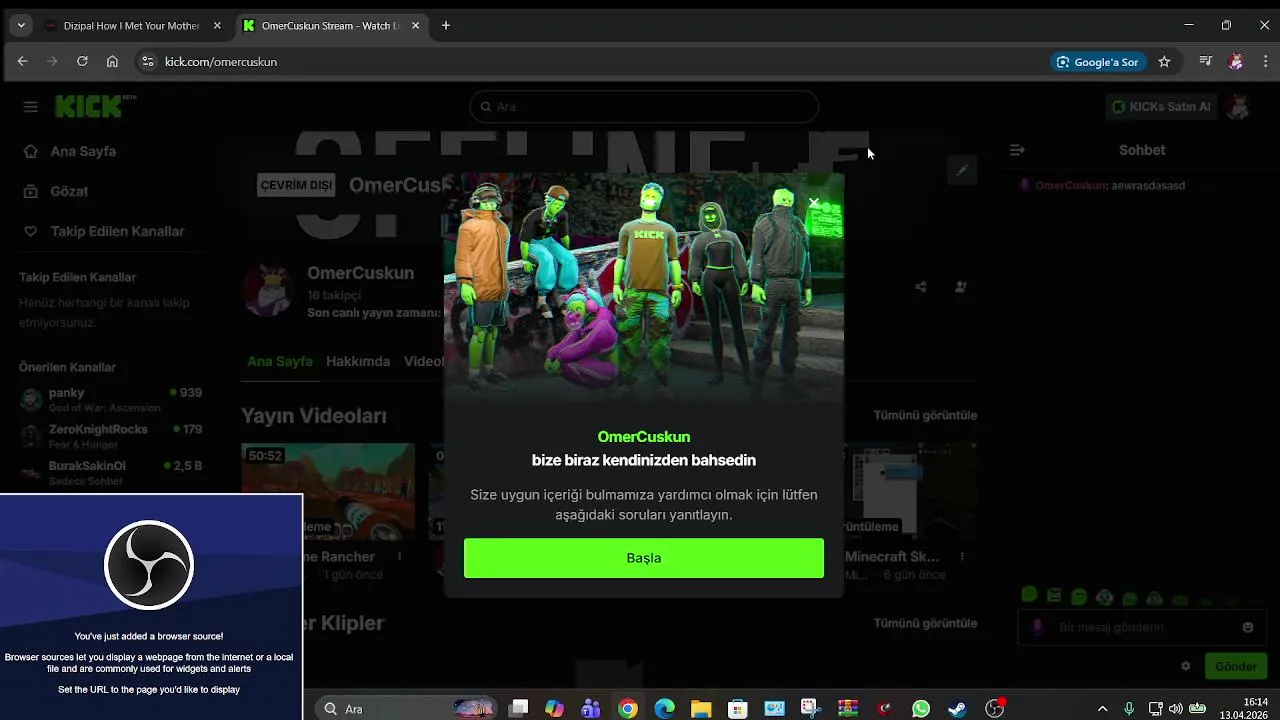1280x720 pixels.
Task: Open chat settings gear icon
Action: tap(1186, 666)
